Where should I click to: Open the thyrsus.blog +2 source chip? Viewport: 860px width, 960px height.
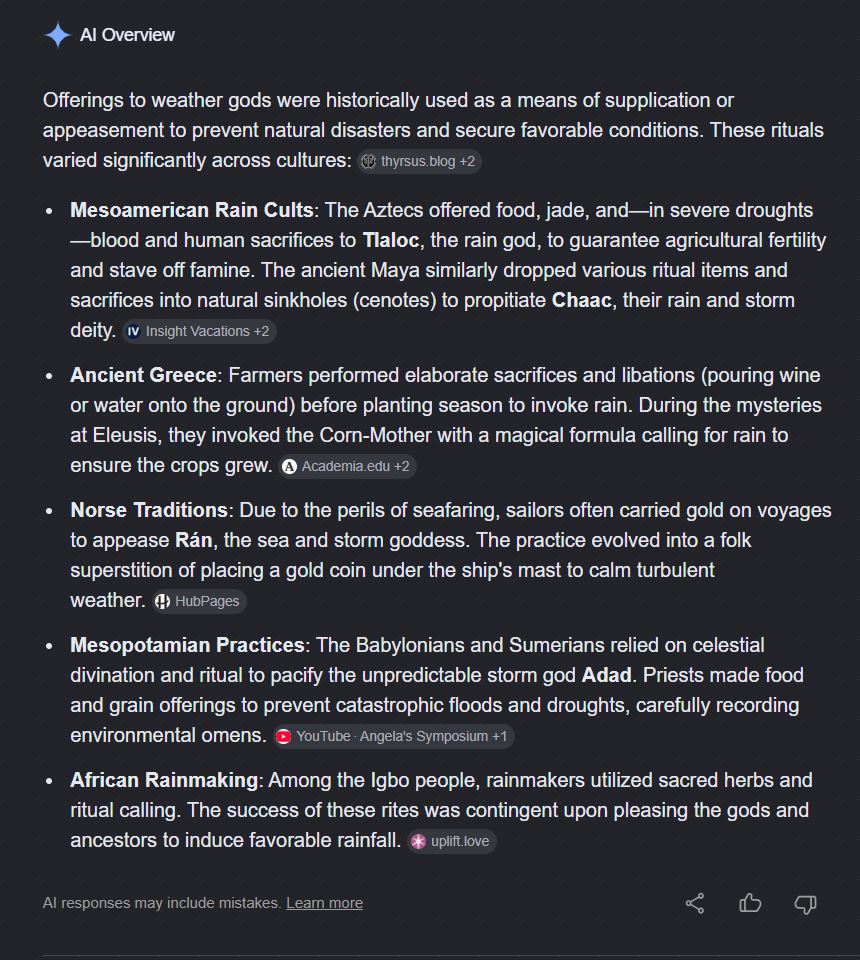click(419, 162)
